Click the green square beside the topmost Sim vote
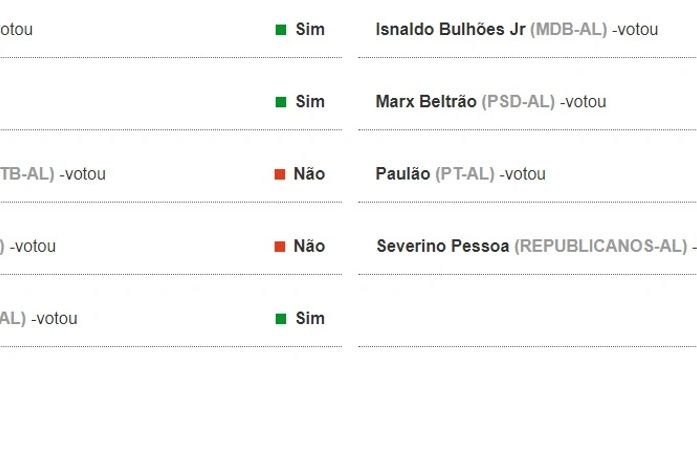 click(281, 30)
